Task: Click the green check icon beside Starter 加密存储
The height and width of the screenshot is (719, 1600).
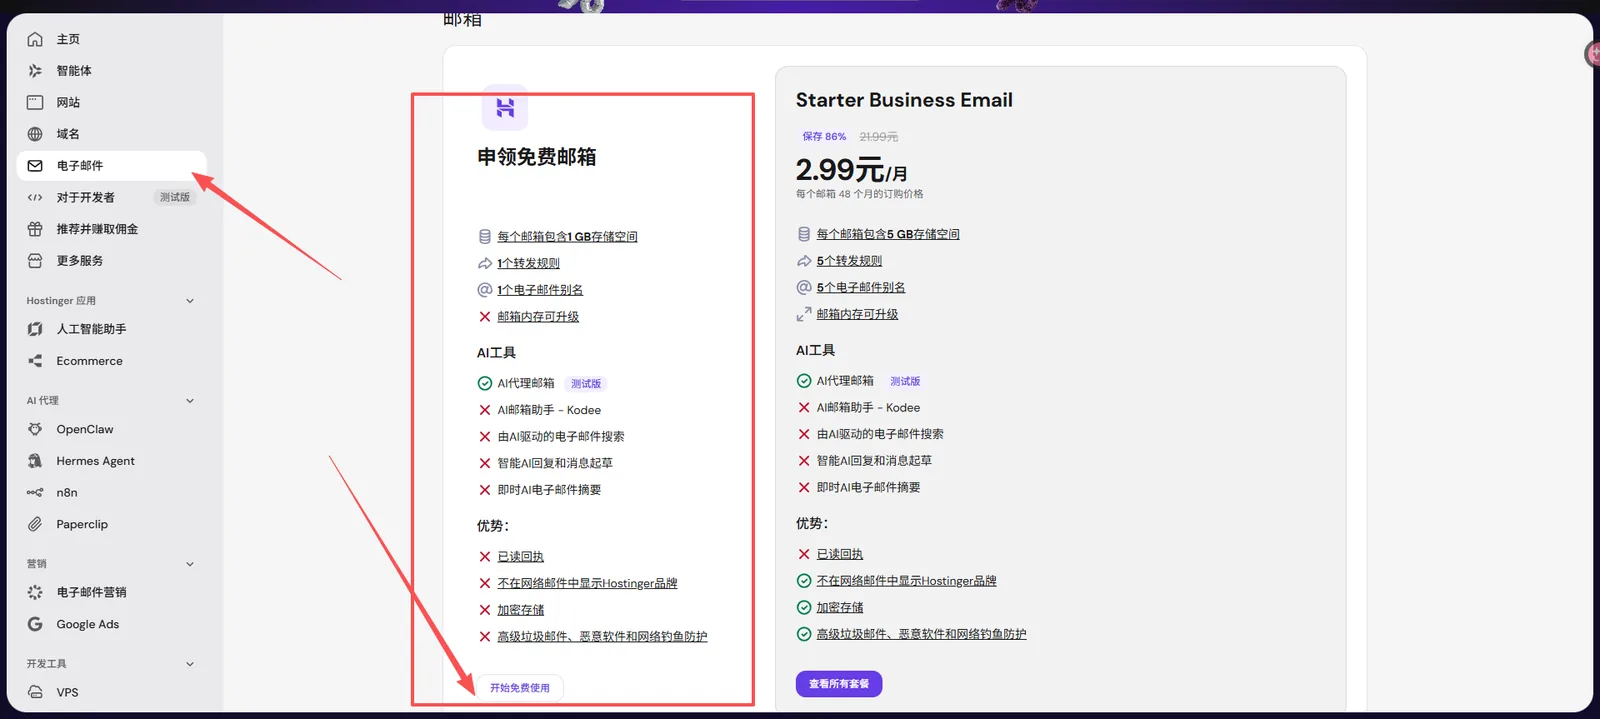Action: coord(804,607)
